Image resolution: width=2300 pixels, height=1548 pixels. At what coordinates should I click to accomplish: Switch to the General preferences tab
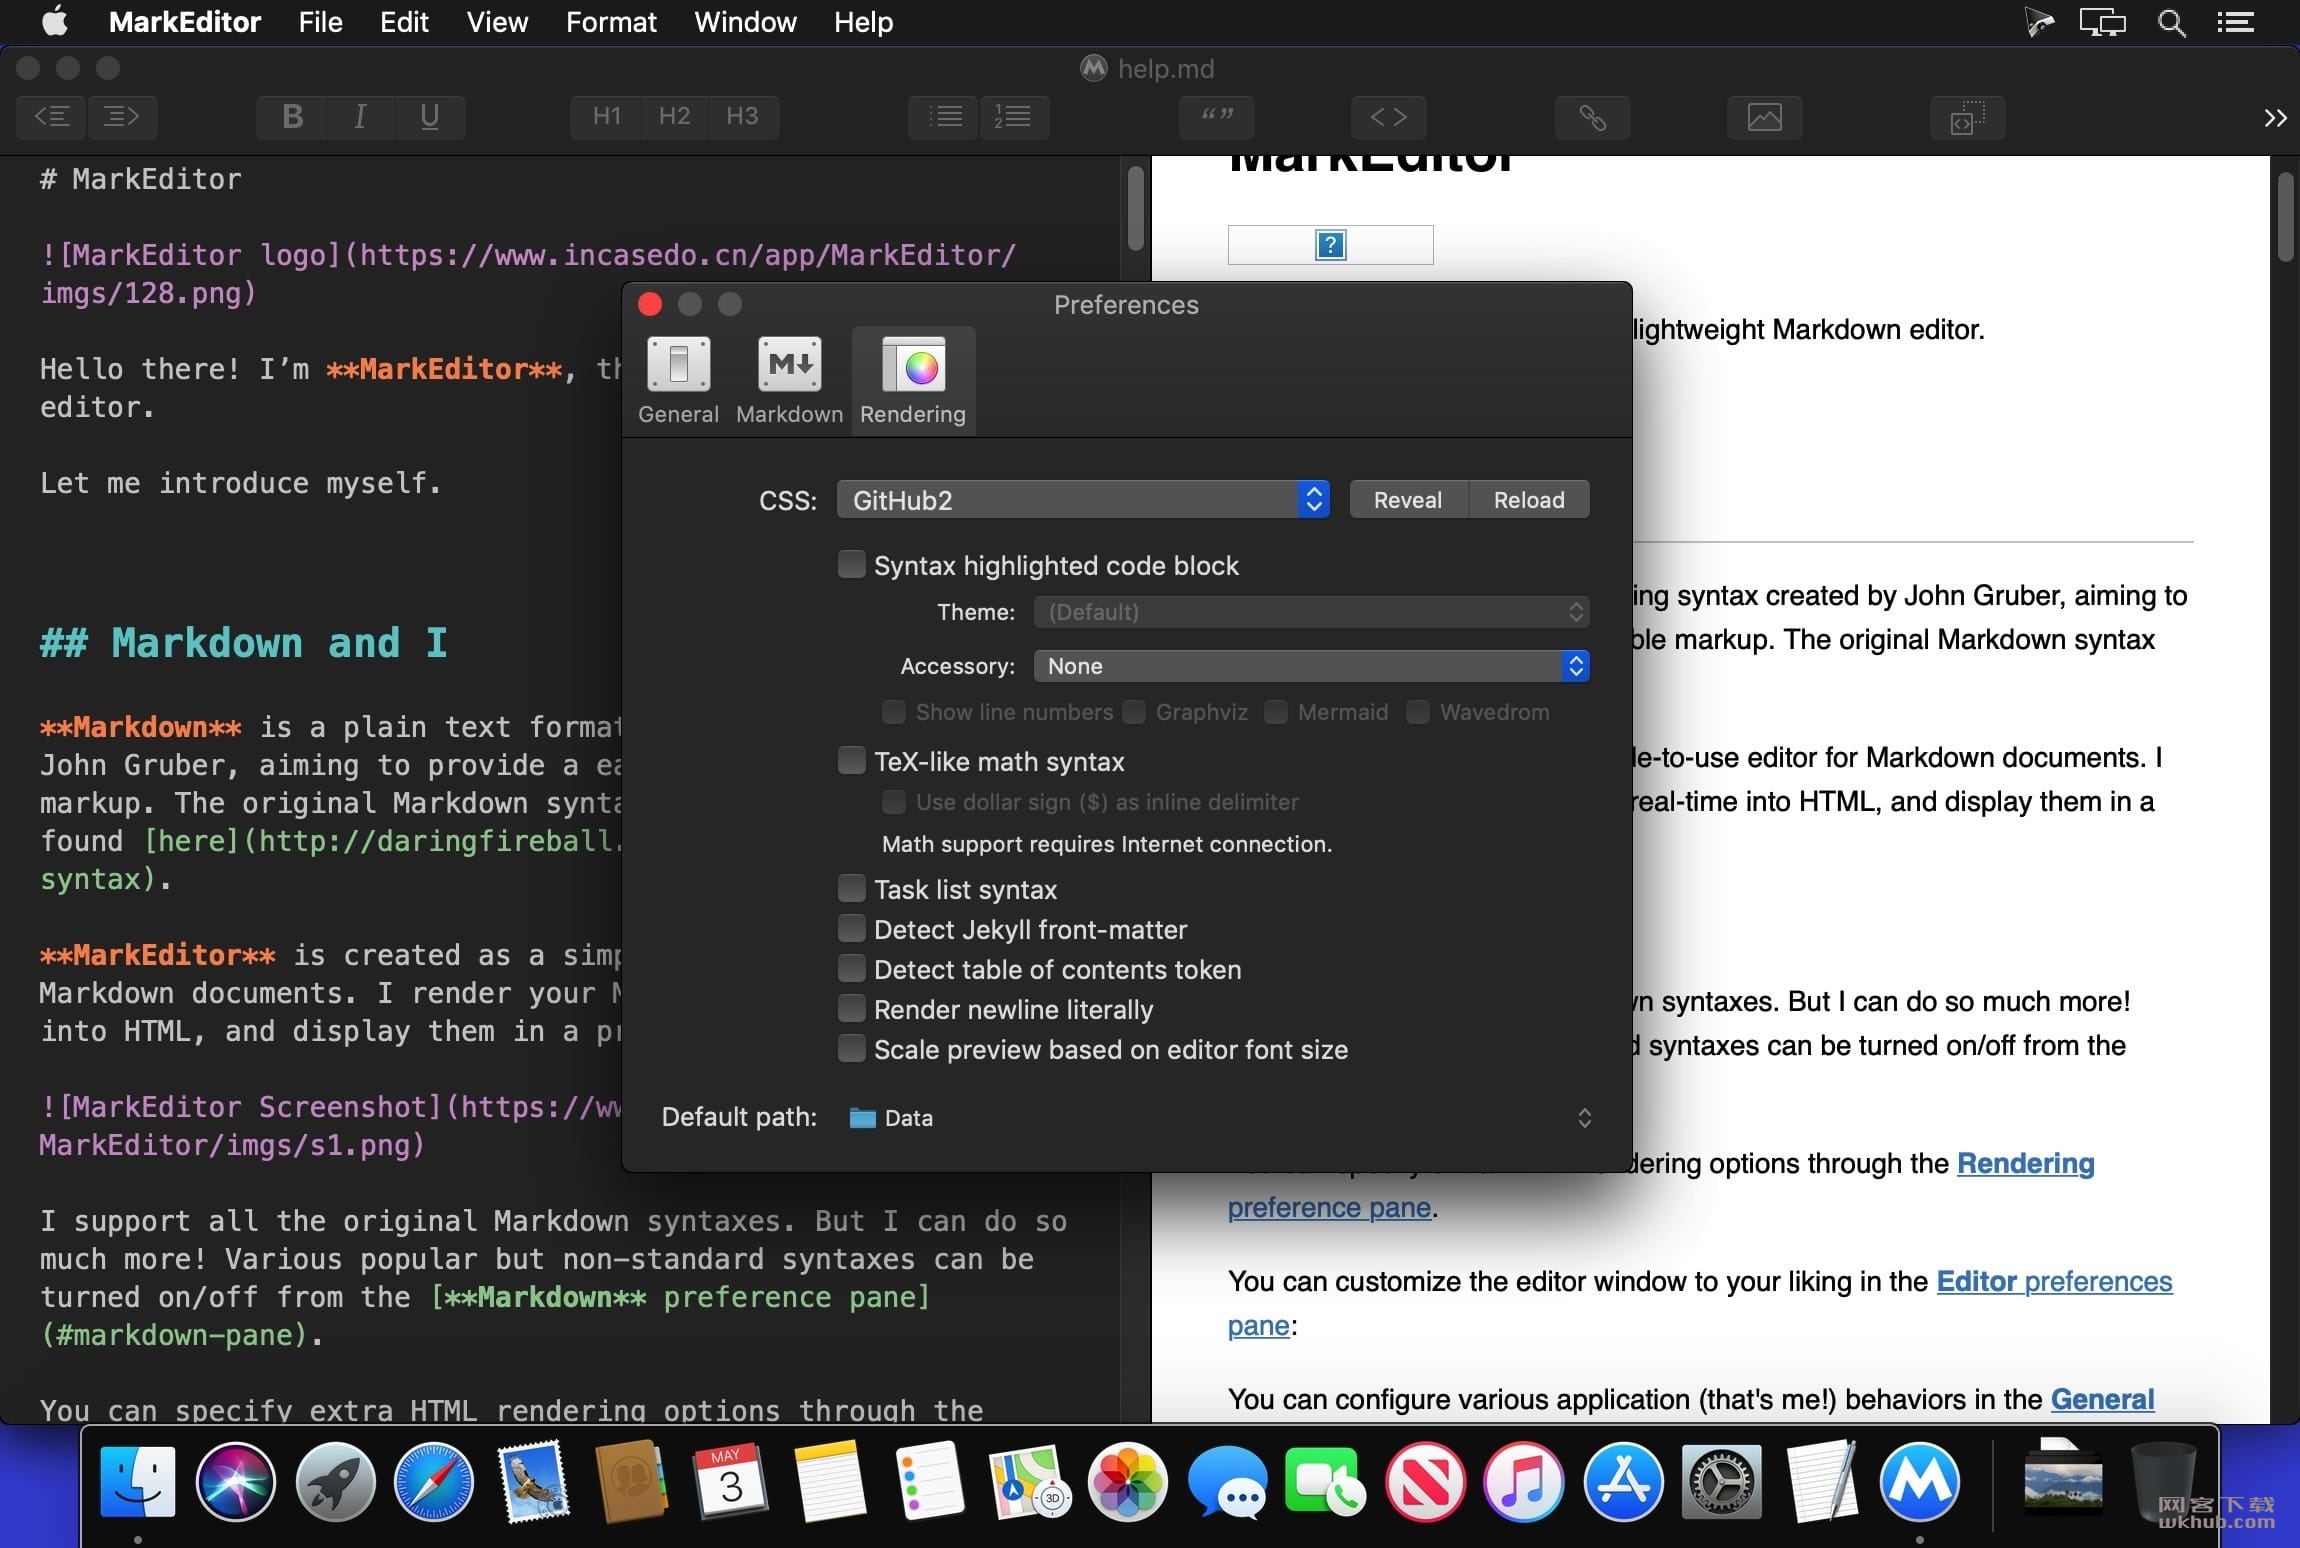[678, 381]
